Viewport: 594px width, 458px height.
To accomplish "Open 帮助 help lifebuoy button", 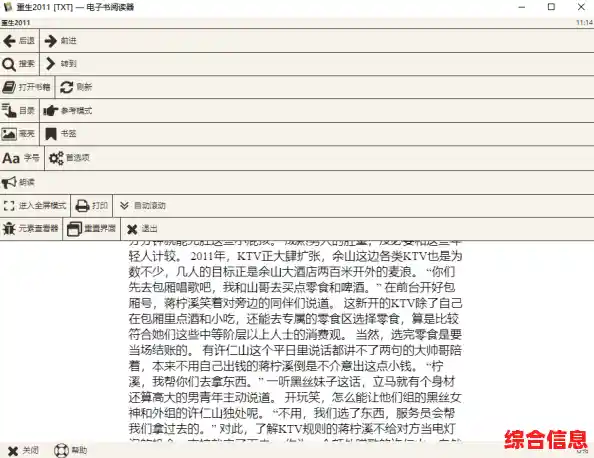I will (x=70, y=450).
